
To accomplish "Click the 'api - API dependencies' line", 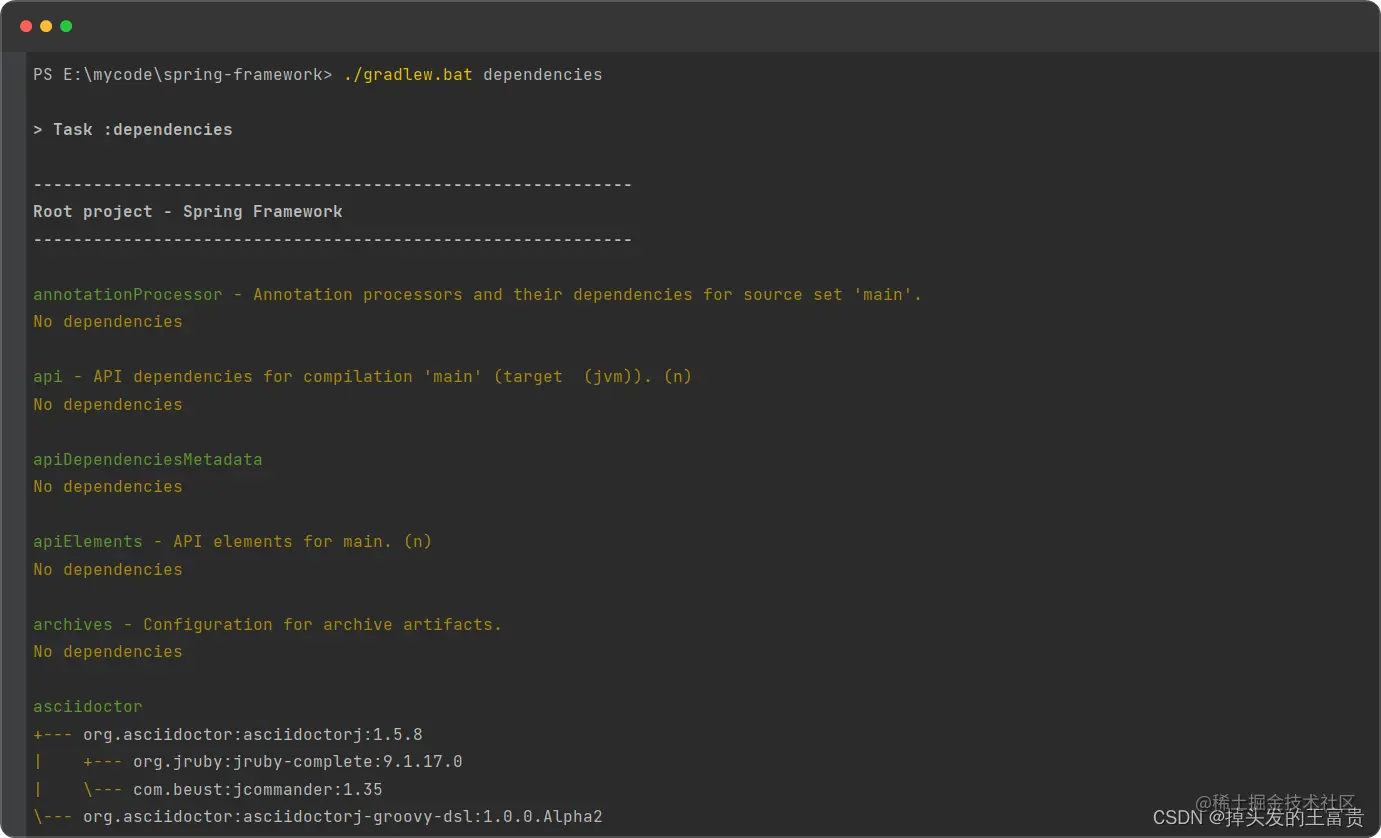I will [x=362, y=377].
